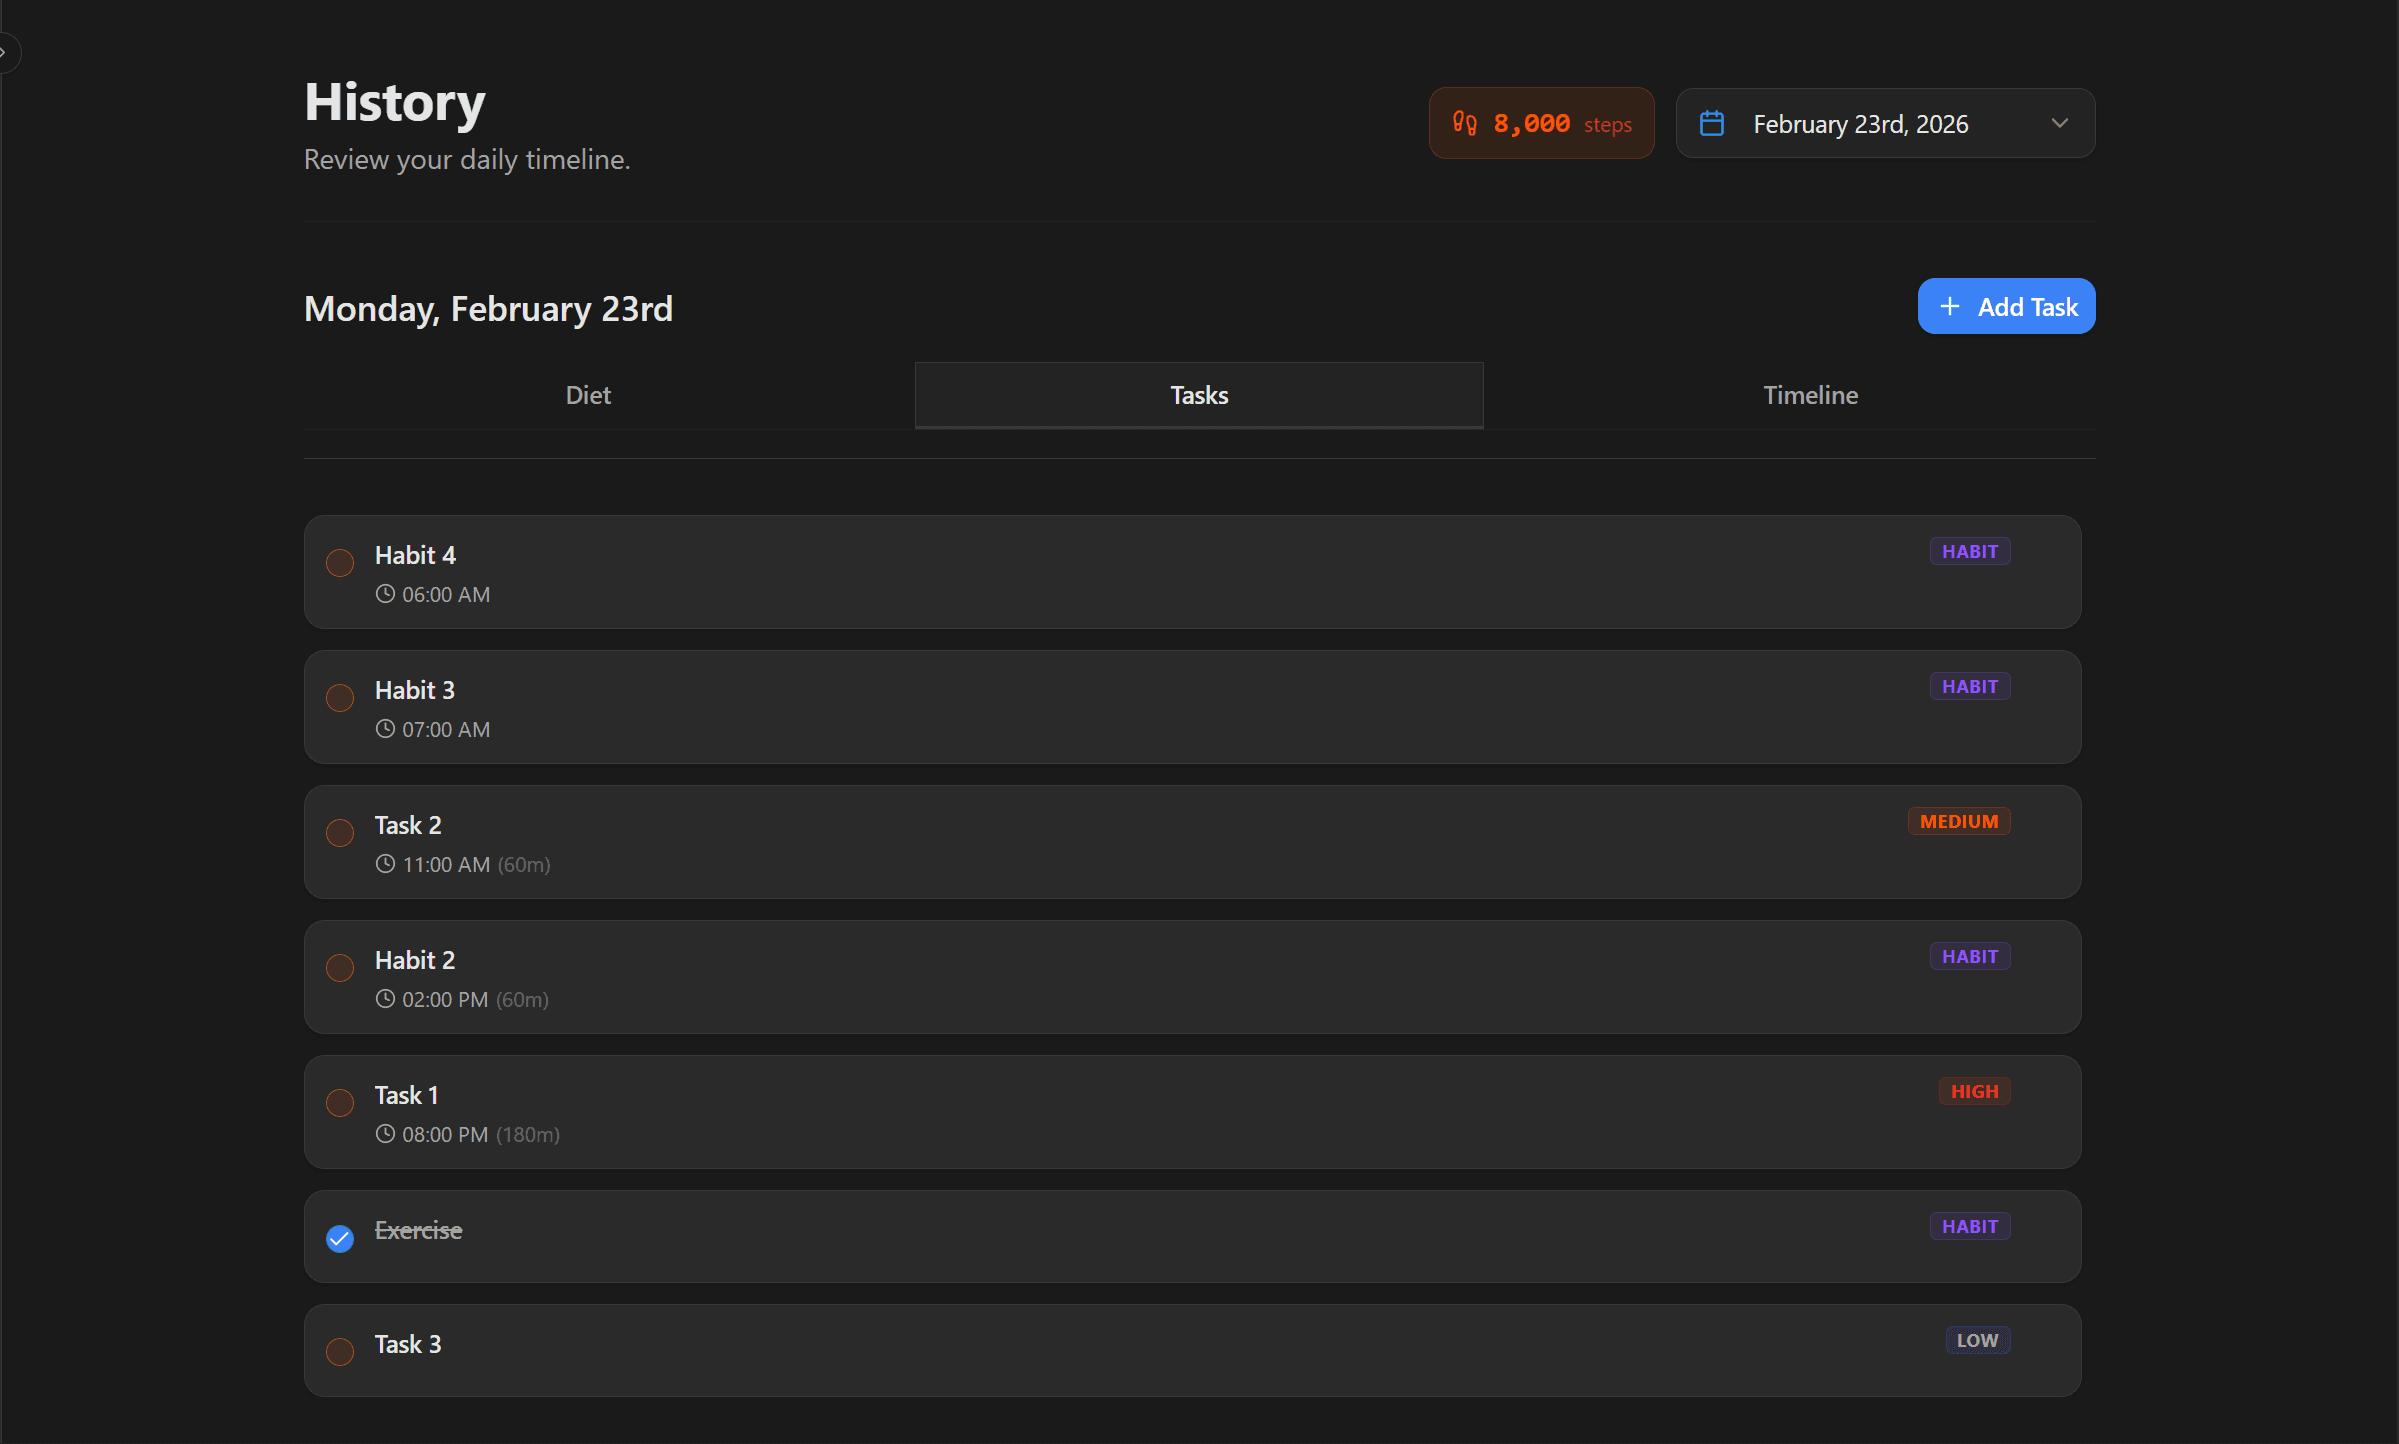Click the plus icon on Add Task
The height and width of the screenshot is (1444, 2399).
[1952, 306]
